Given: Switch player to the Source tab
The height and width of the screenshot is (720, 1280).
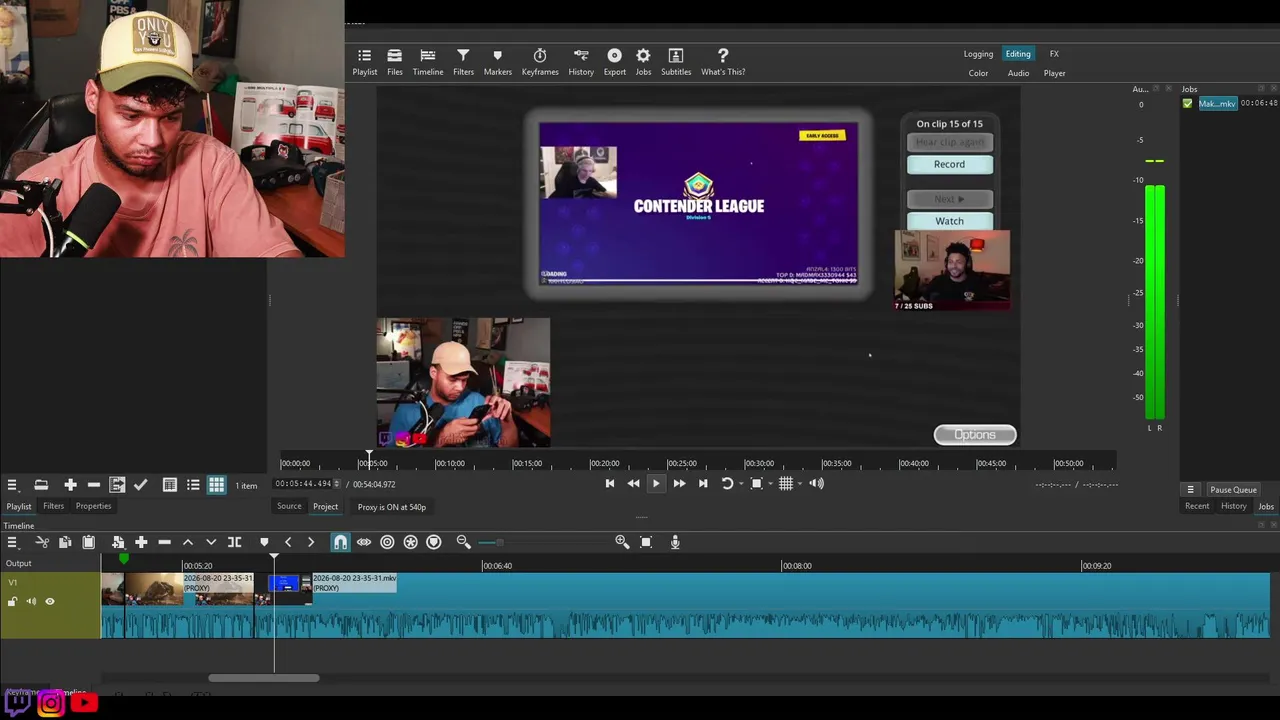Looking at the screenshot, I should click(289, 507).
